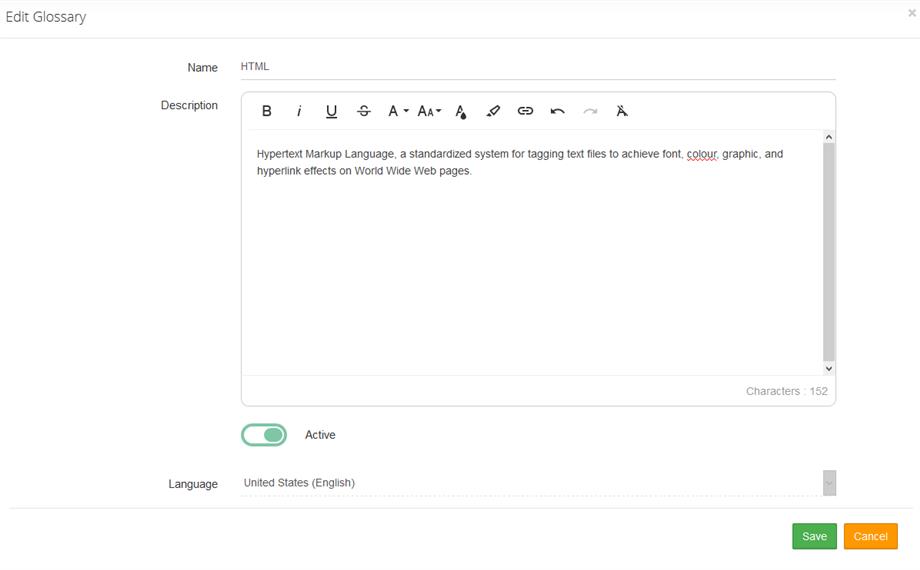
Task: Save the glossary changes
Action: click(814, 536)
